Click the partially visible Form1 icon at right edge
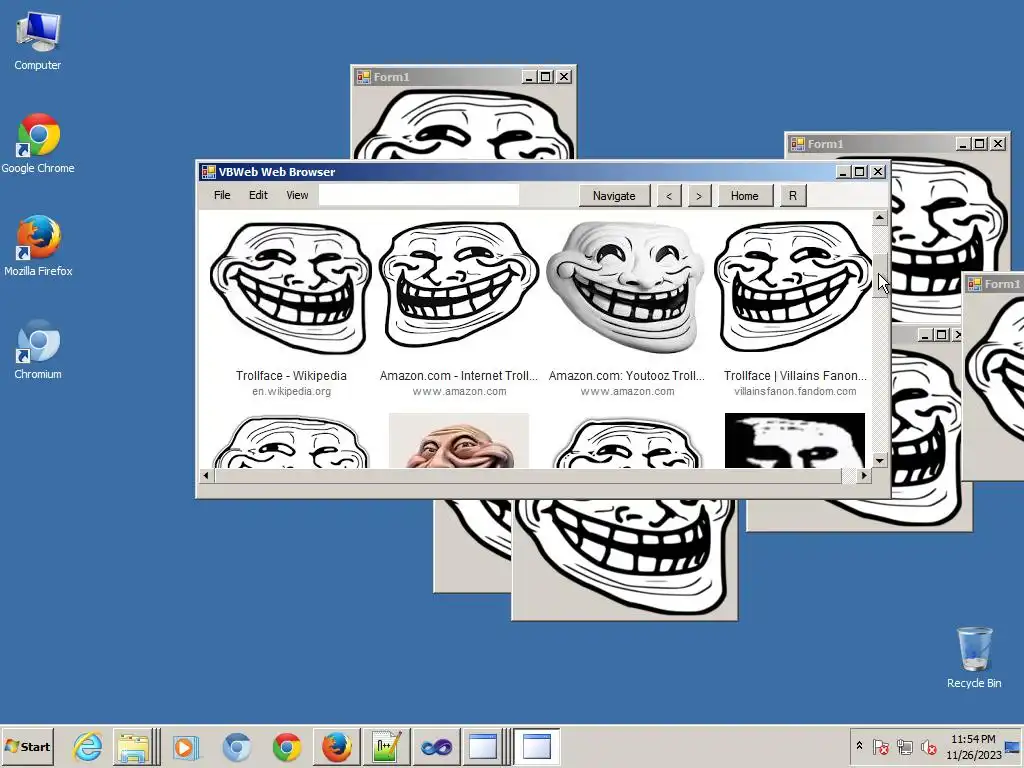Screen dimensions: 1024x768 point(975,284)
